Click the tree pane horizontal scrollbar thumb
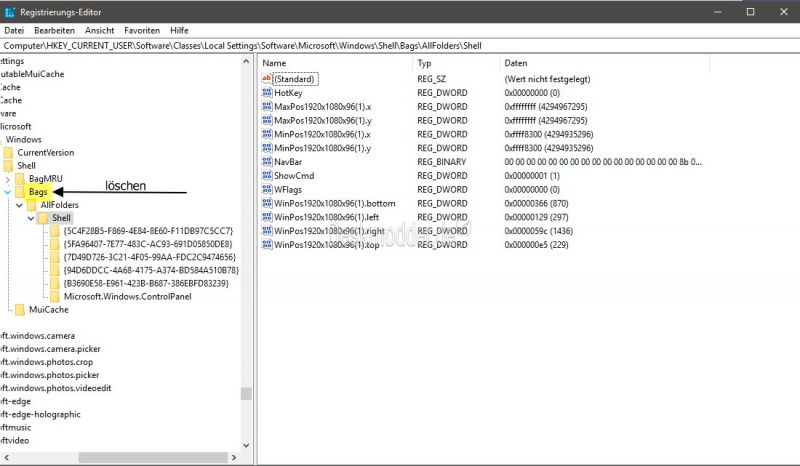 [153, 457]
